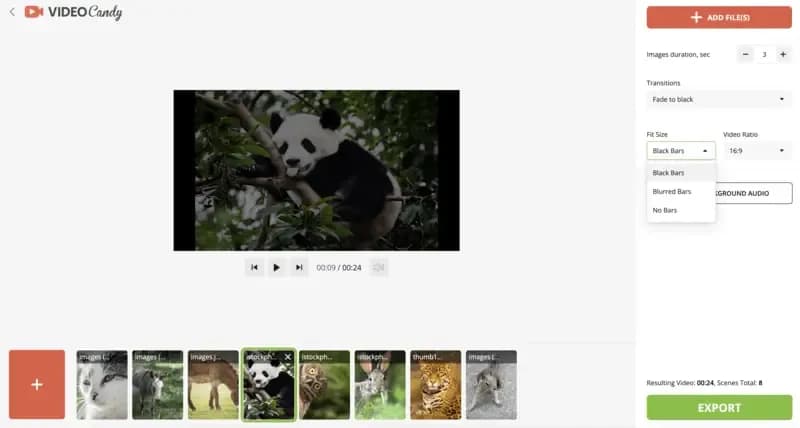Open the Video Ratio dropdown
This screenshot has height=428, width=800.
pos(757,151)
